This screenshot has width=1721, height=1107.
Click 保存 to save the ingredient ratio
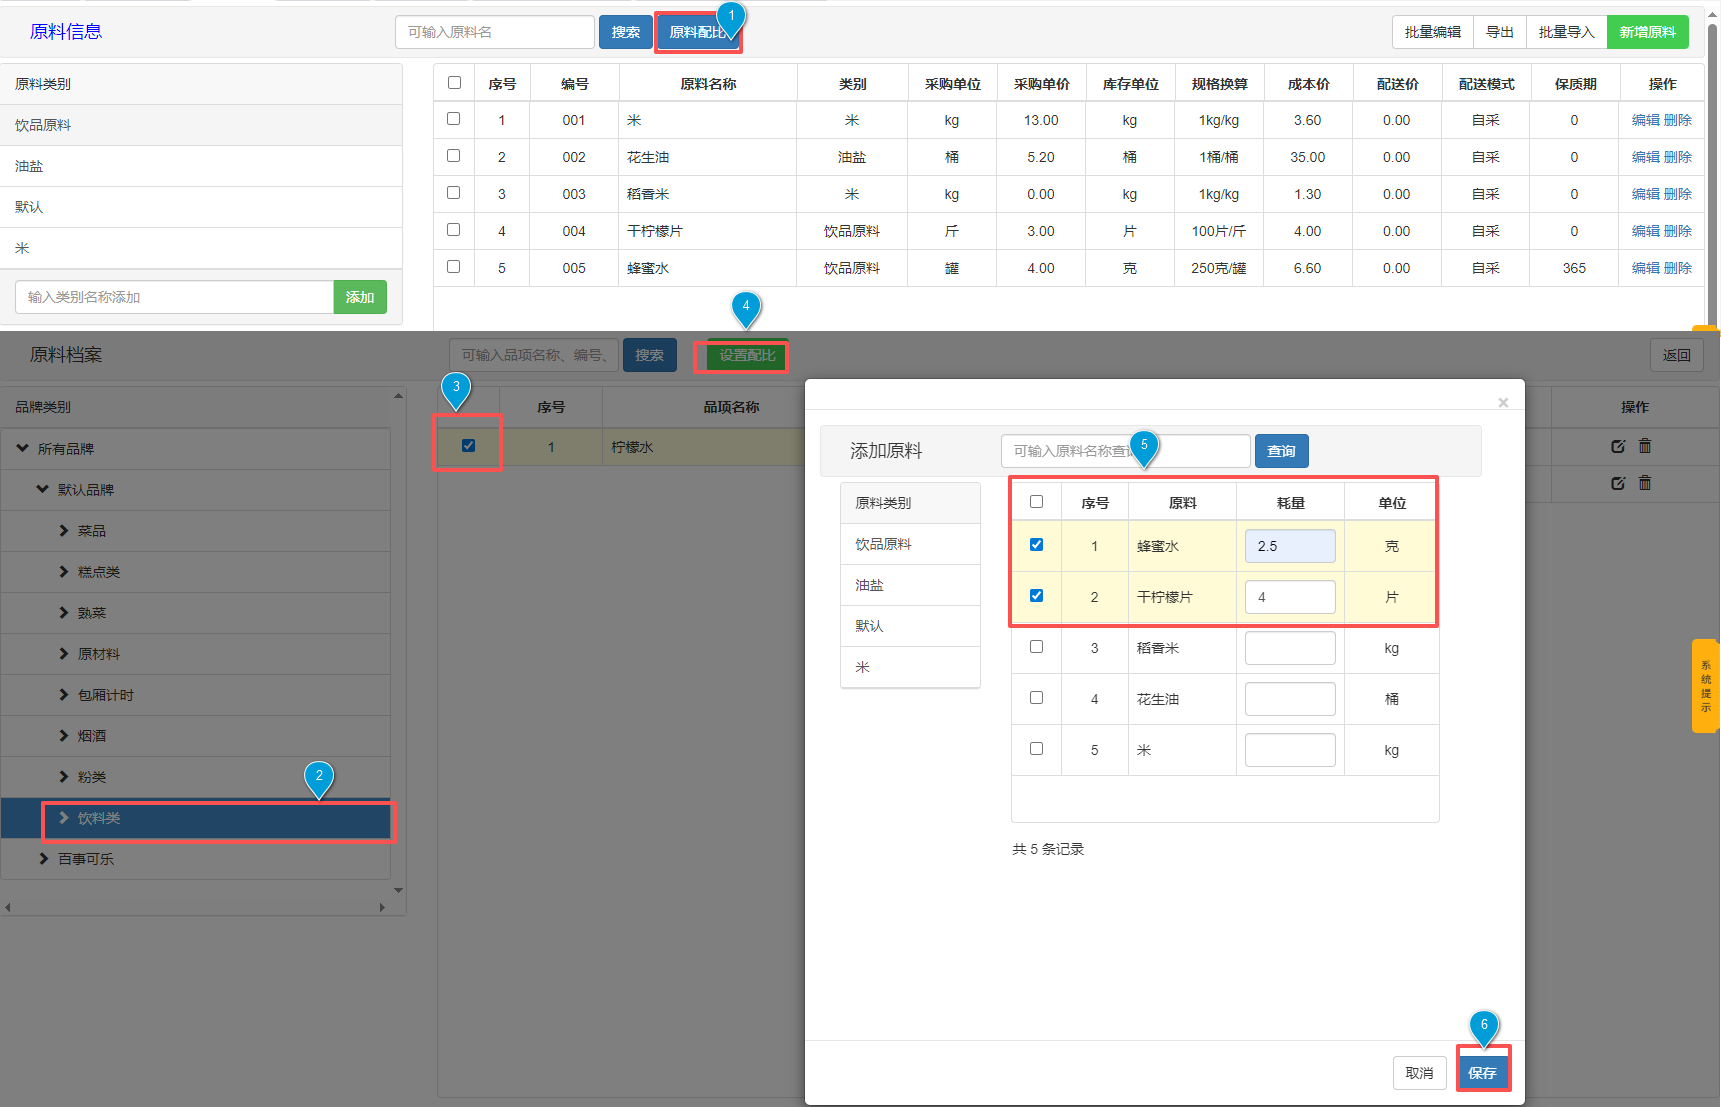click(x=1482, y=1072)
